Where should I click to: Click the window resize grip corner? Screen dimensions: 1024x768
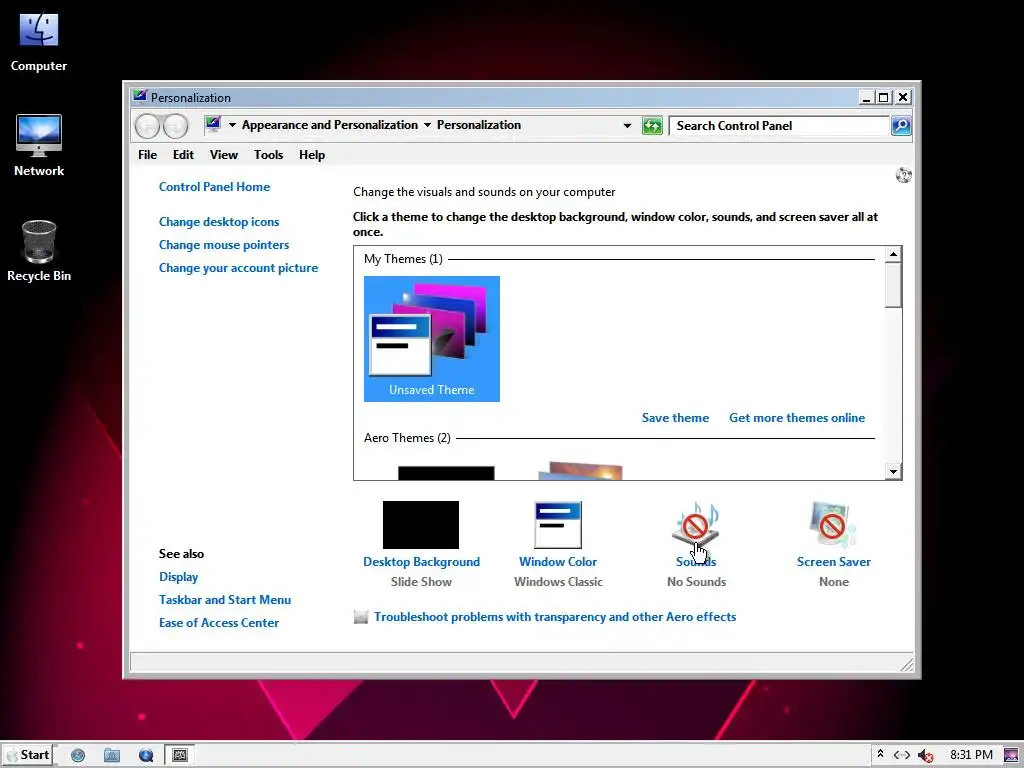point(906,665)
